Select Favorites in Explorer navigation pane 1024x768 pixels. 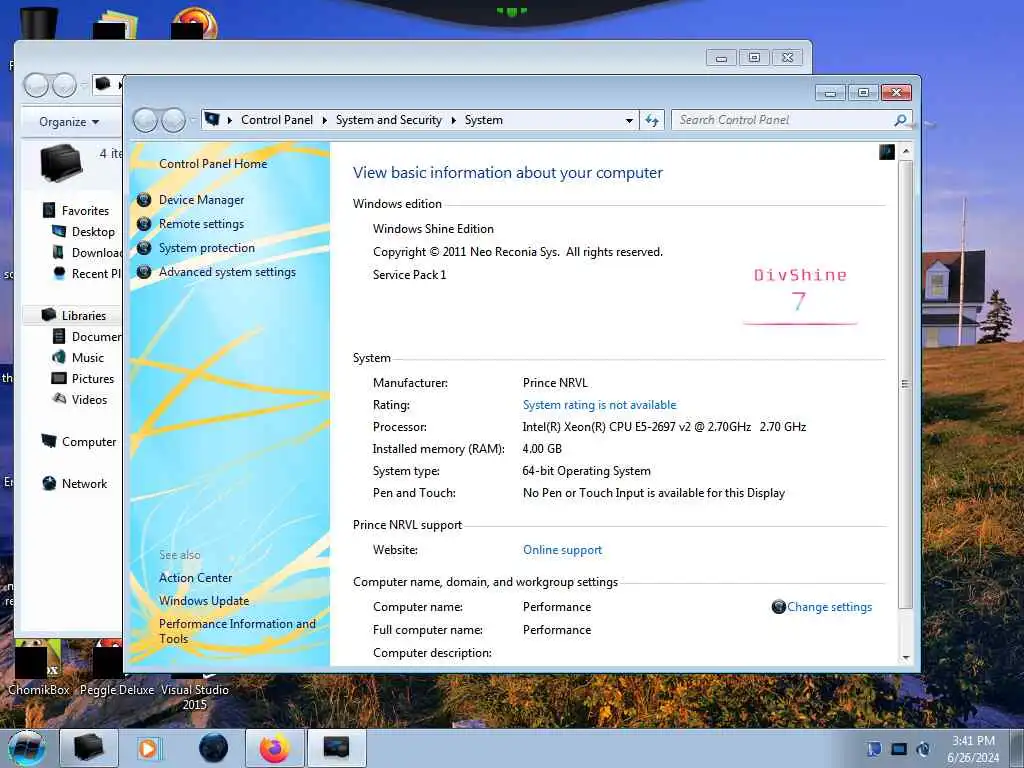click(x=85, y=211)
